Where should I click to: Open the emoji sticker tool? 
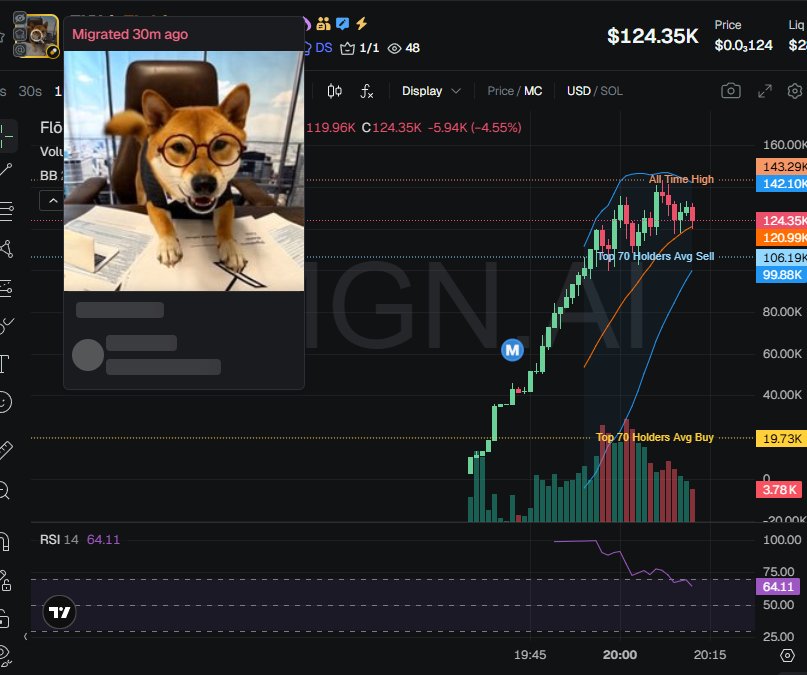click(5, 402)
